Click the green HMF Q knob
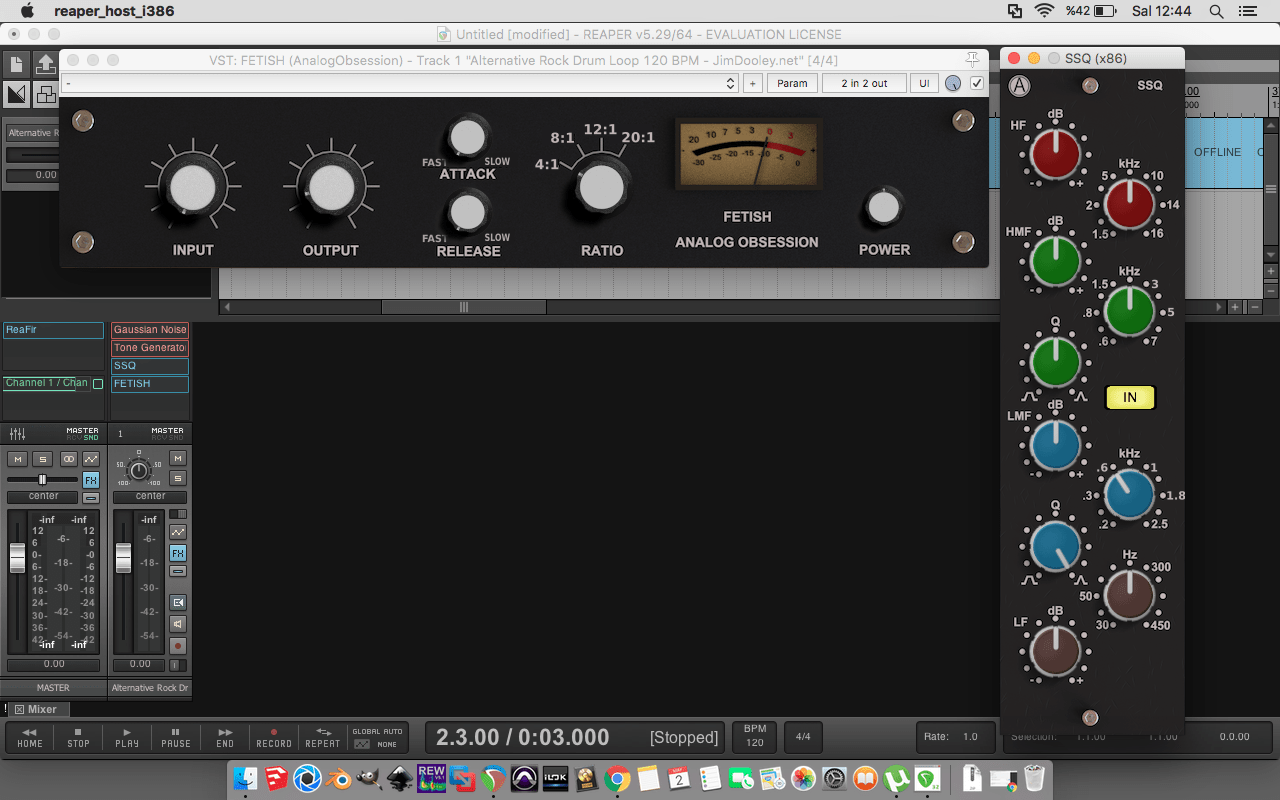 [1055, 361]
